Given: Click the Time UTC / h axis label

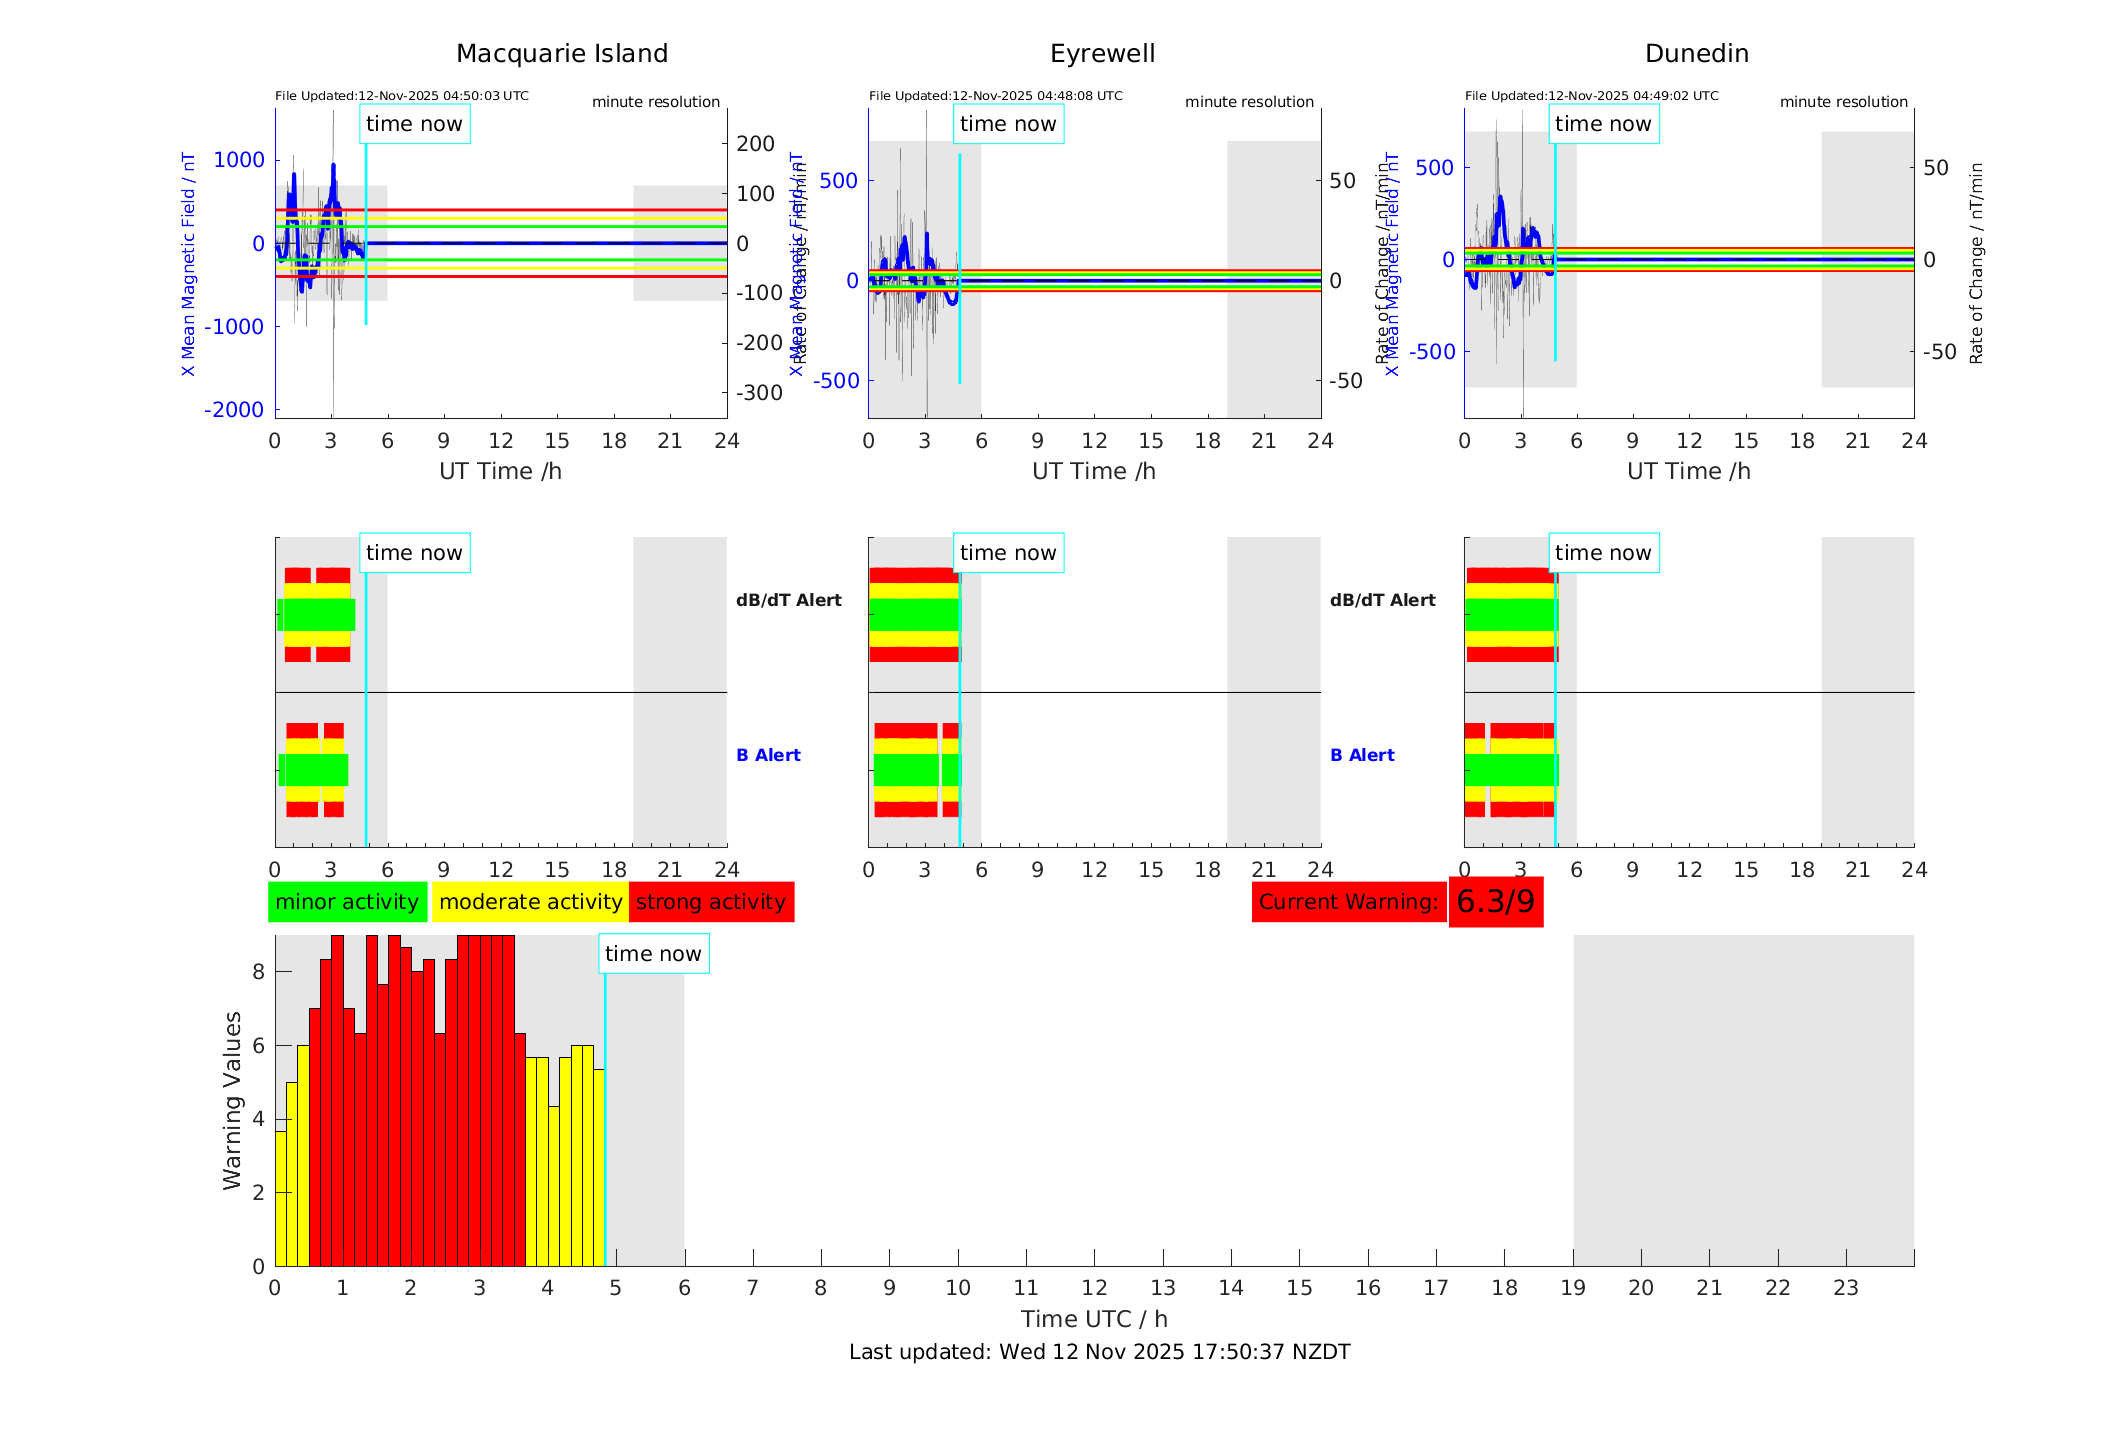Looking at the screenshot, I should click(1094, 1319).
